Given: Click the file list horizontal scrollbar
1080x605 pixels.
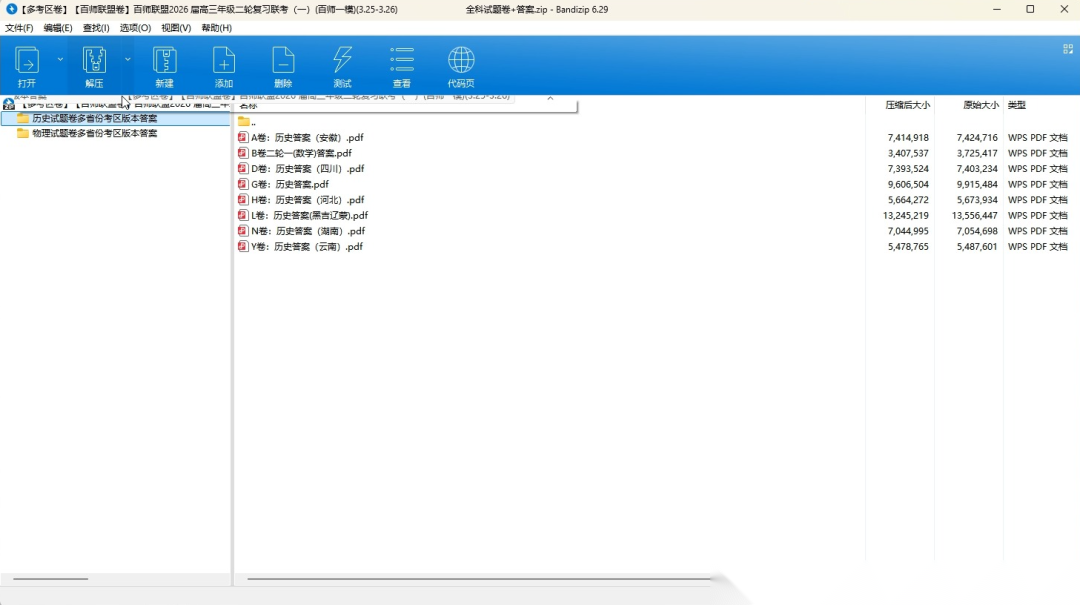Looking at the screenshot, I should pos(480,579).
